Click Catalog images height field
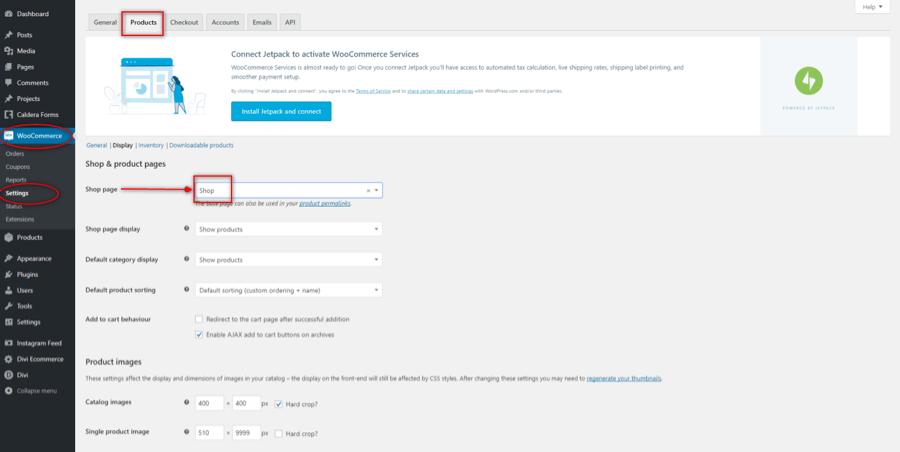The height and width of the screenshot is (452, 900). 247,404
